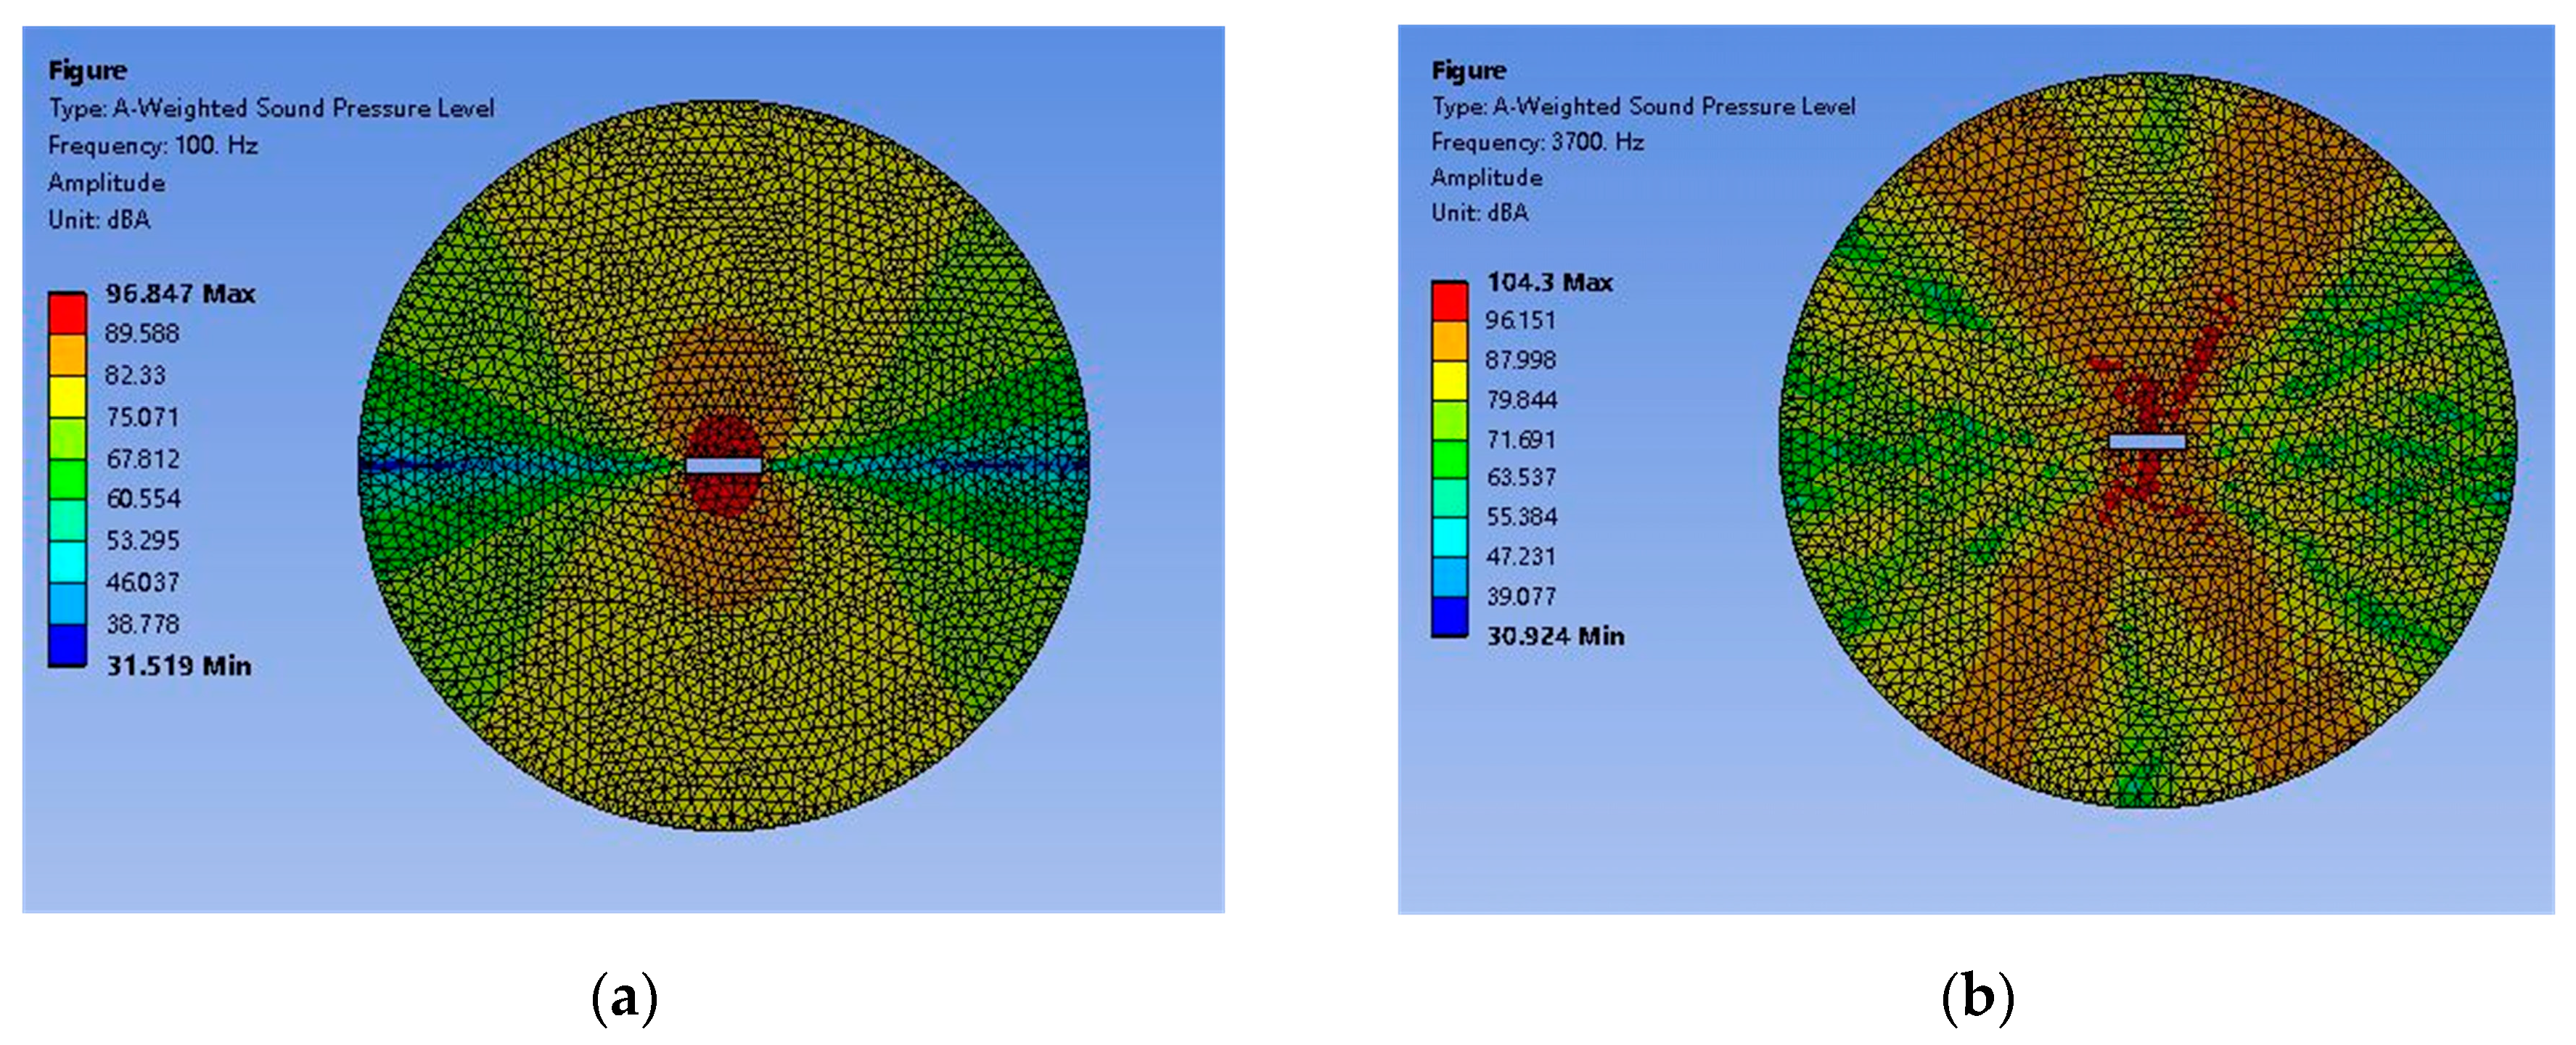Click white plate in left mesh center

pyautogui.click(x=723, y=465)
